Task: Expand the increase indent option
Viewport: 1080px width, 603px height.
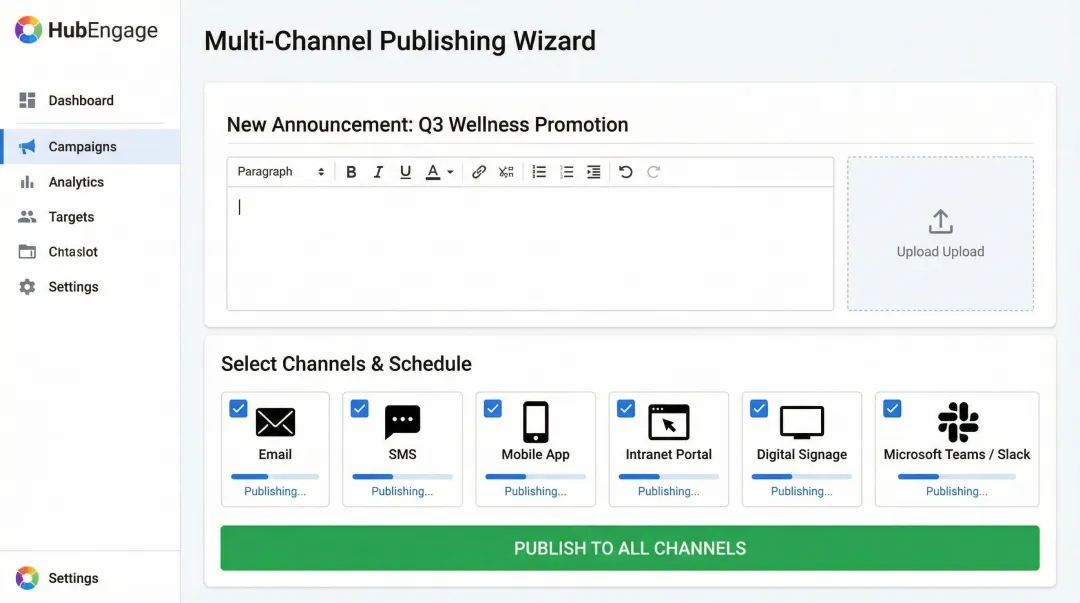Action: [593, 171]
